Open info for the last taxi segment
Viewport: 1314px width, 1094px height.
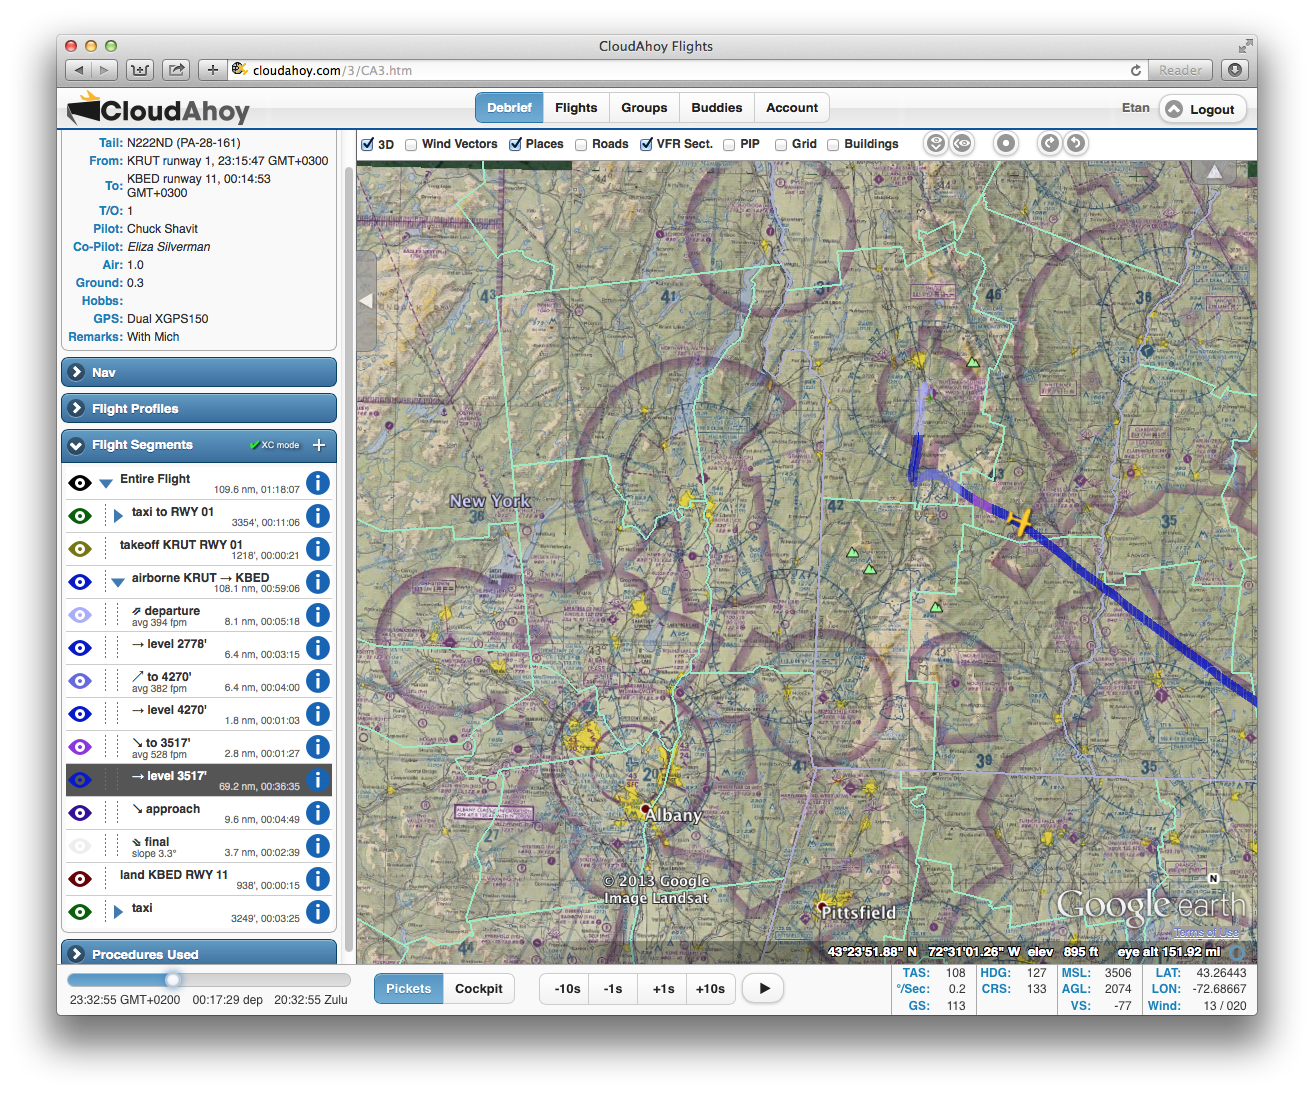[x=318, y=912]
